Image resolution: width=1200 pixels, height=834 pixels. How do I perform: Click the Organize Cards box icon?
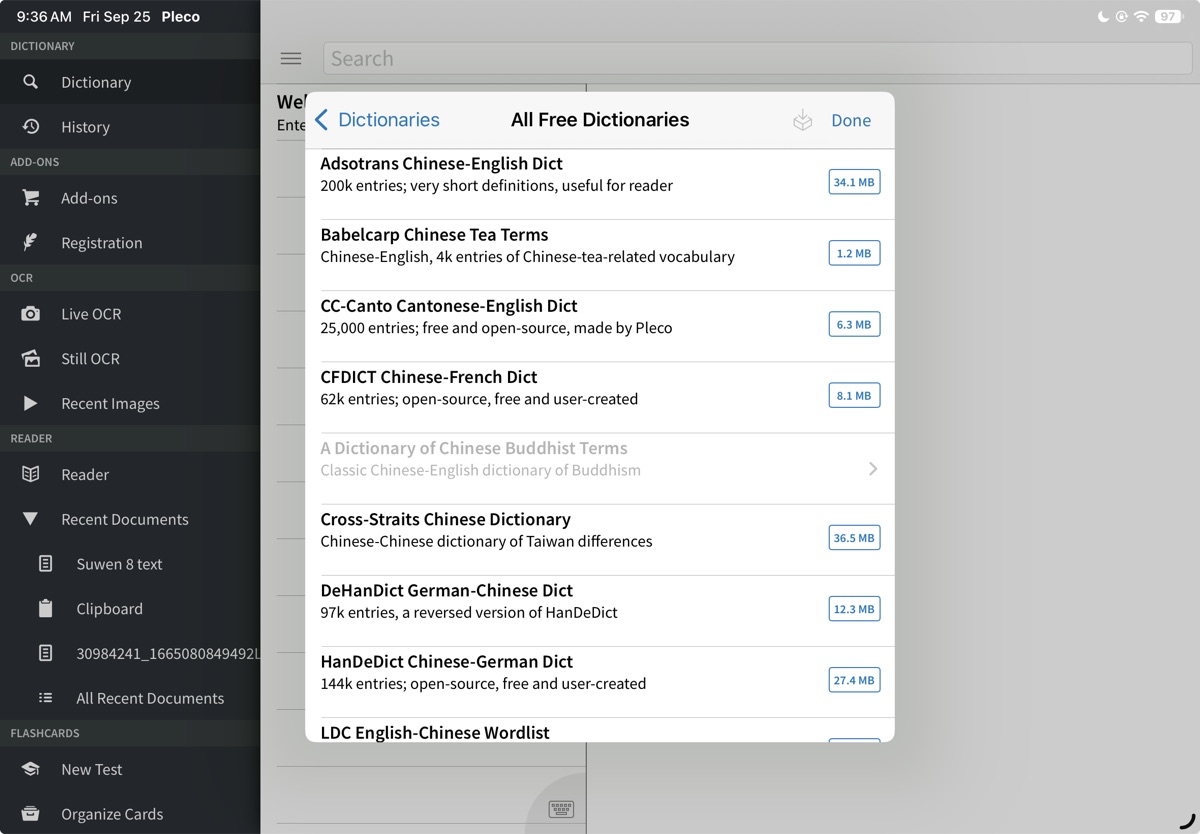[31, 813]
